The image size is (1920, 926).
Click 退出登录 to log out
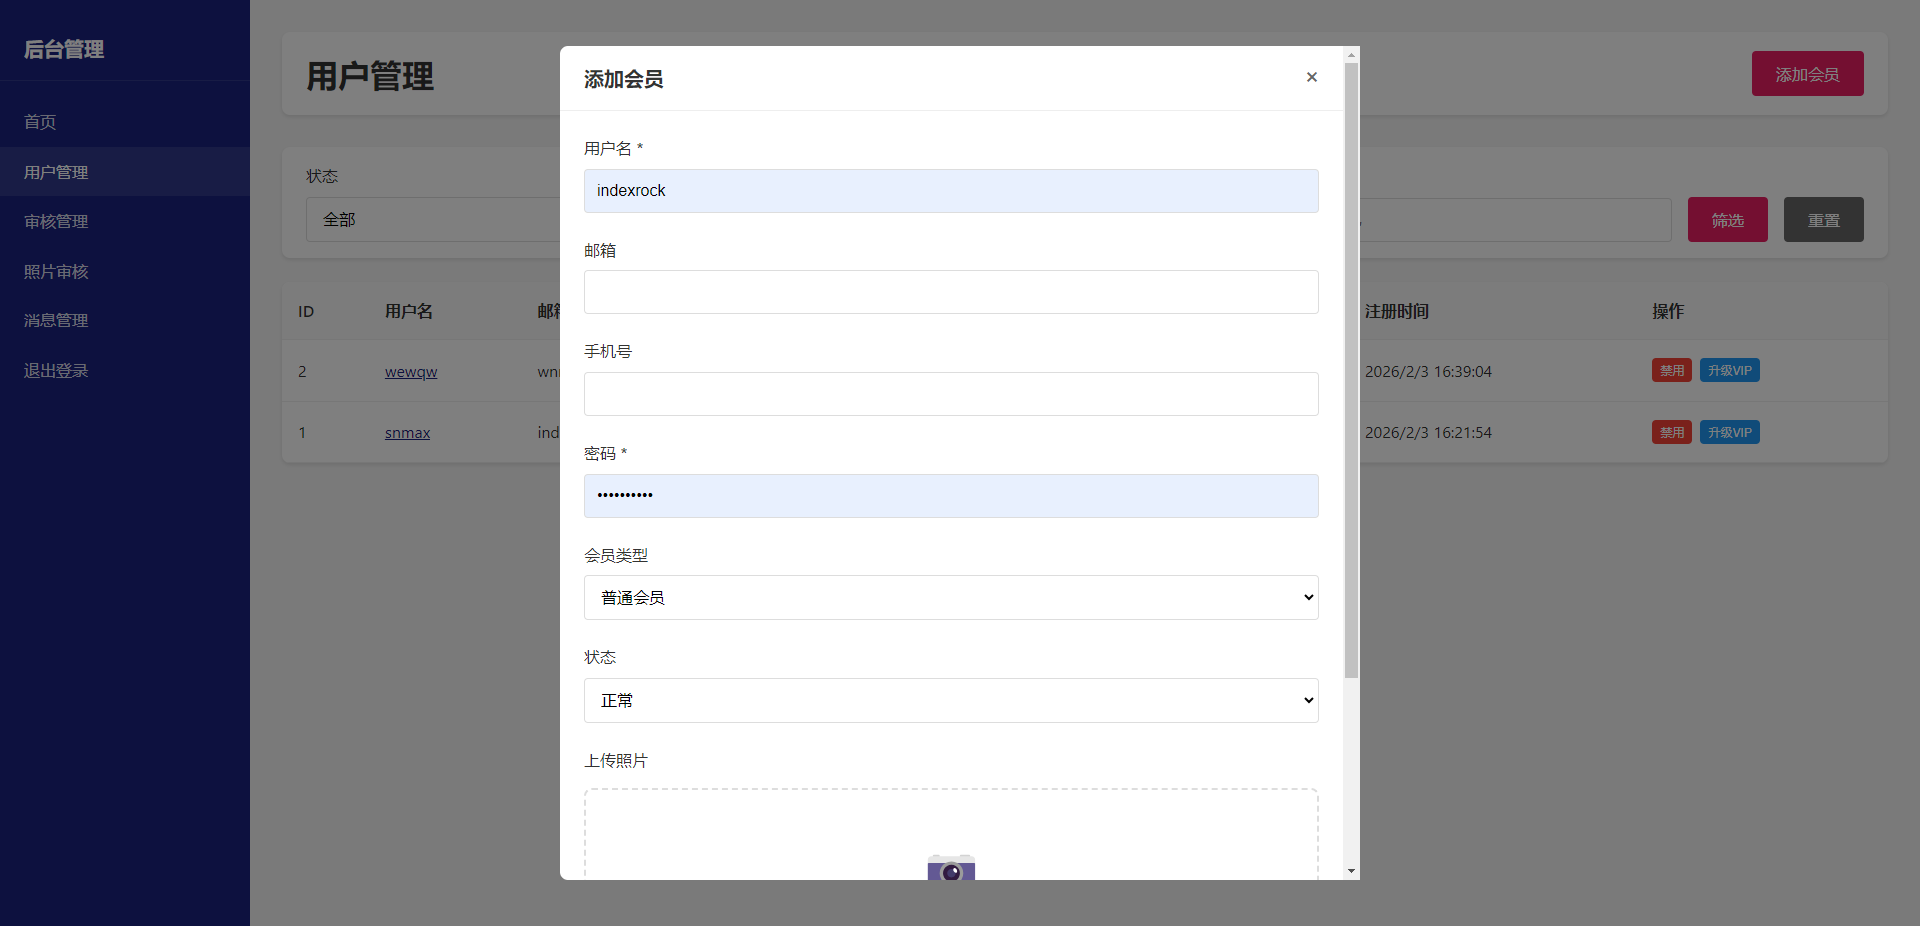(x=56, y=370)
